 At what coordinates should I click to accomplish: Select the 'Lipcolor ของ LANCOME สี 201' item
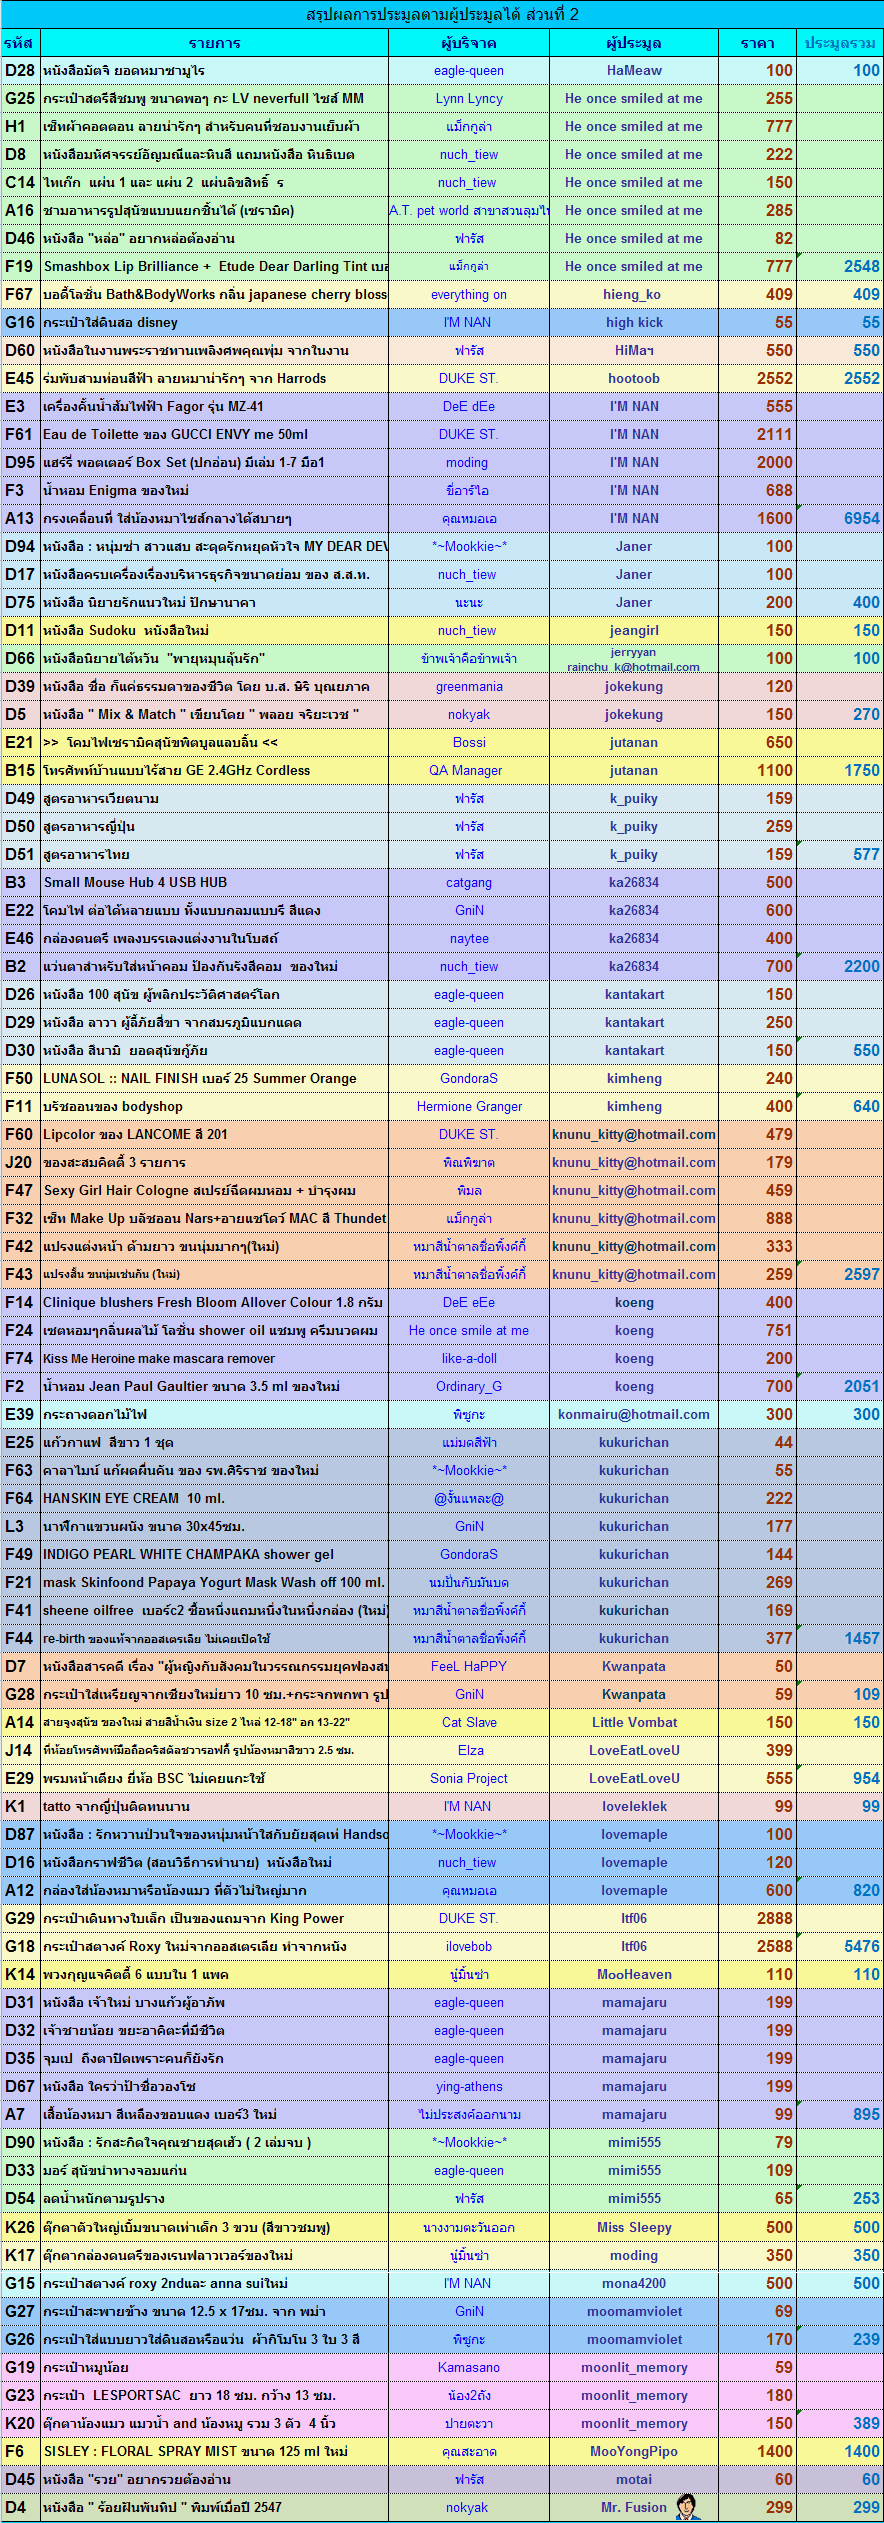point(214,1135)
